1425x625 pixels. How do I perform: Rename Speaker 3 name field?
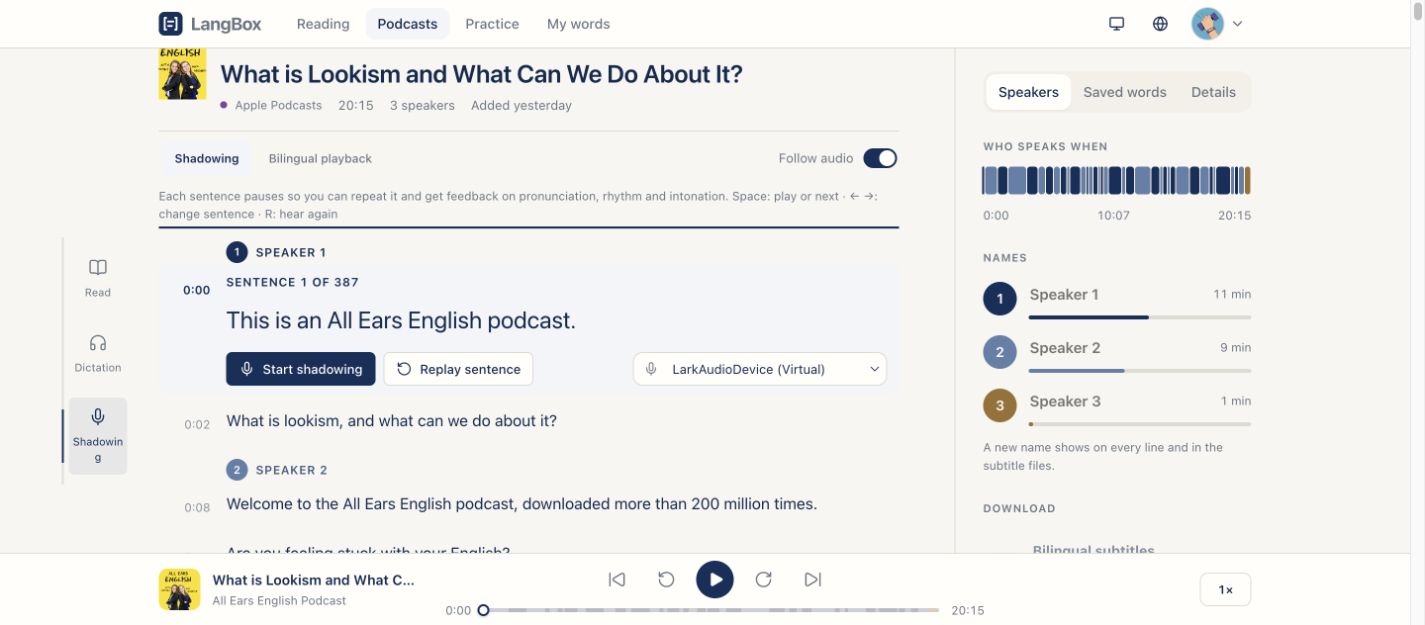point(1065,401)
